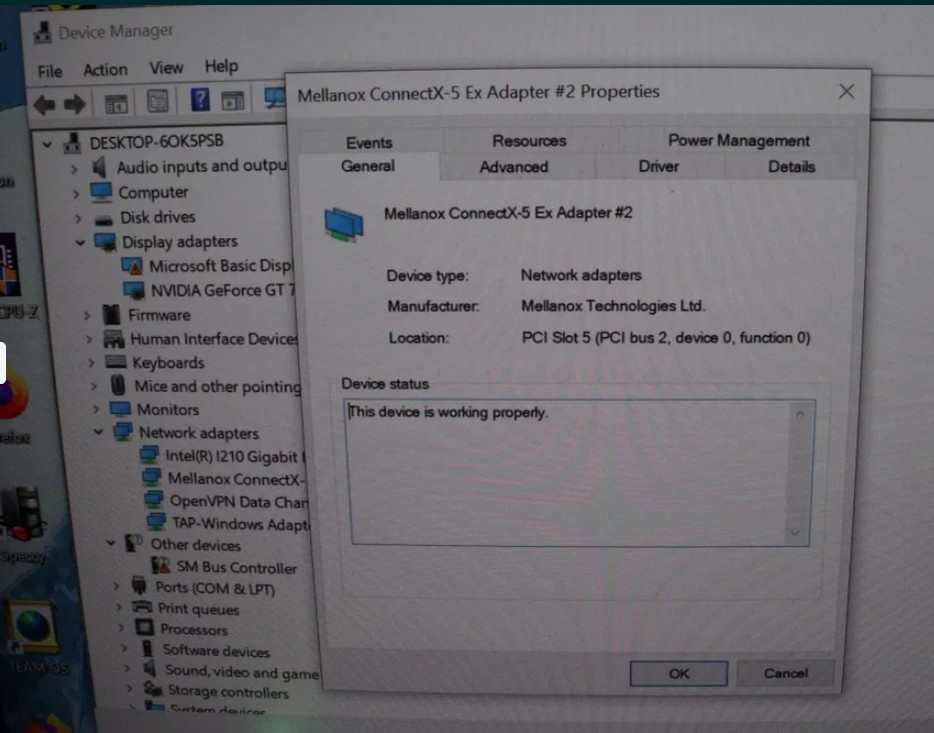Image resolution: width=934 pixels, height=733 pixels.
Task: Click the blue Help question mark icon
Action: pyautogui.click(x=200, y=101)
